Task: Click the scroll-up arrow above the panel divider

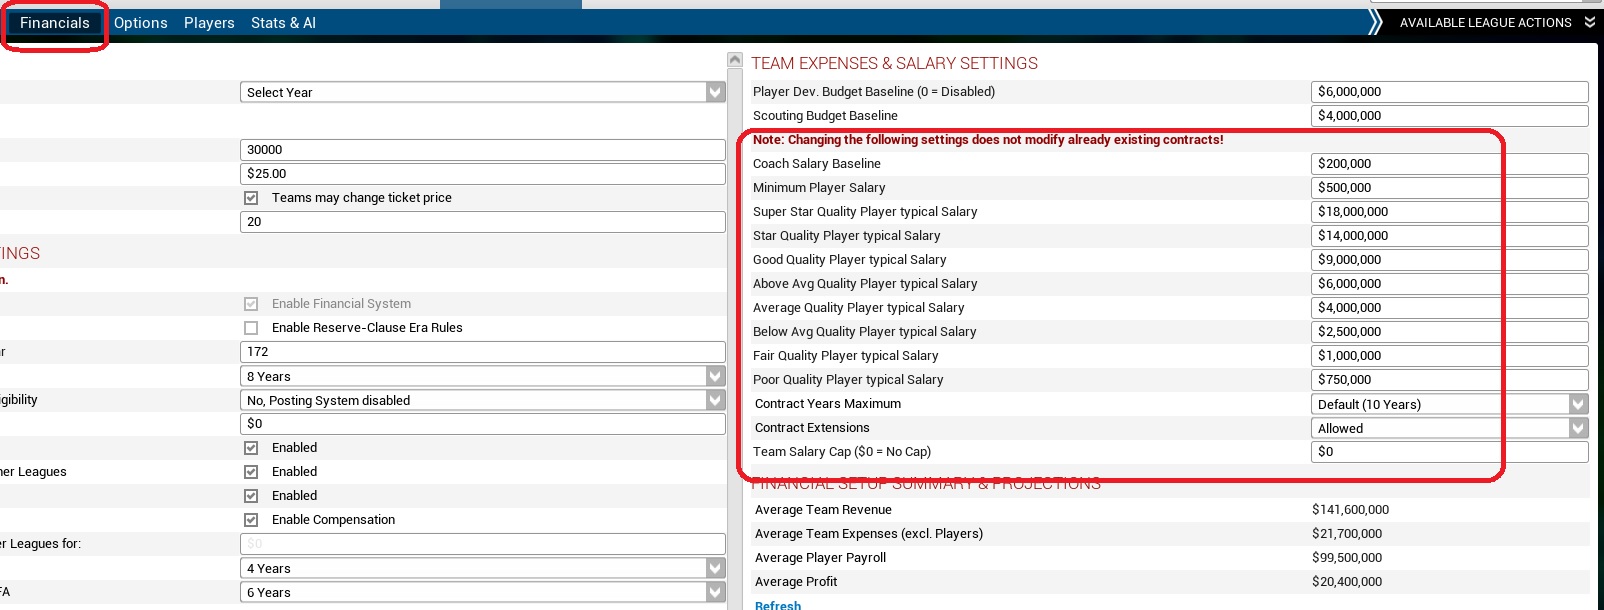Action: pos(735,61)
